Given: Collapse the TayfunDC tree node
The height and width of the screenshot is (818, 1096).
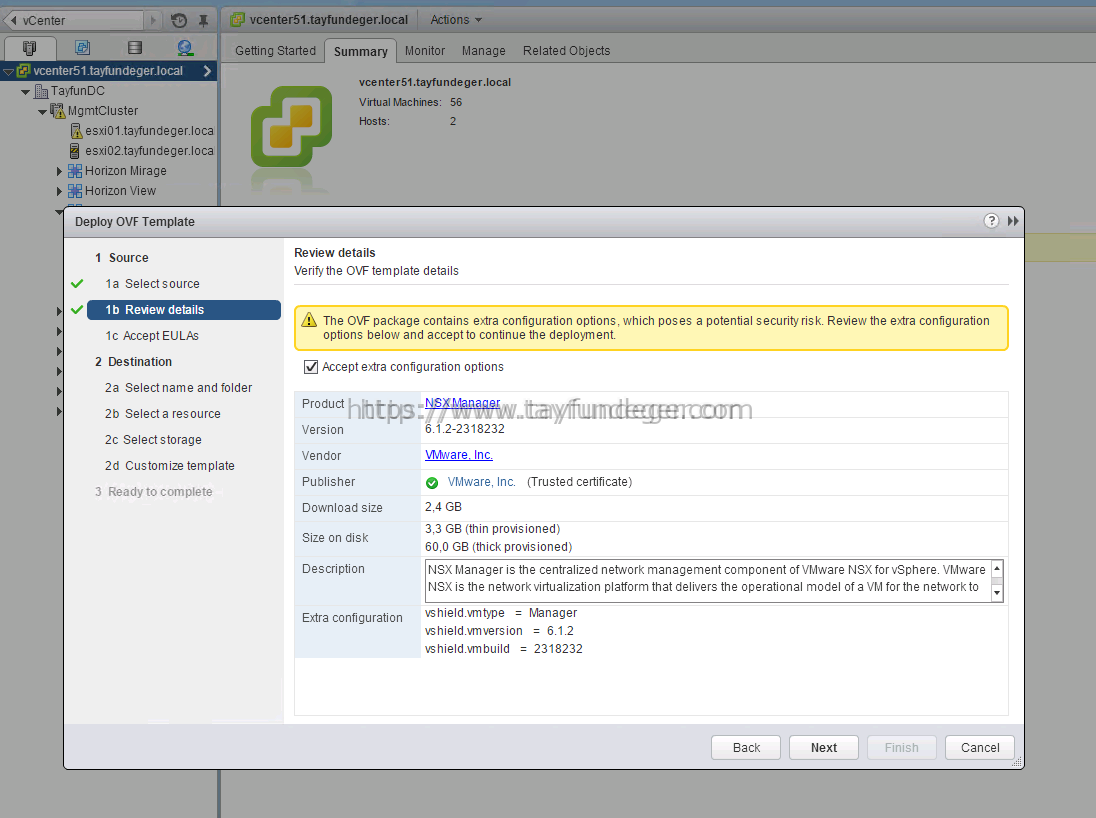Looking at the screenshot, I should pyautogui.click(x=25, y=92).
